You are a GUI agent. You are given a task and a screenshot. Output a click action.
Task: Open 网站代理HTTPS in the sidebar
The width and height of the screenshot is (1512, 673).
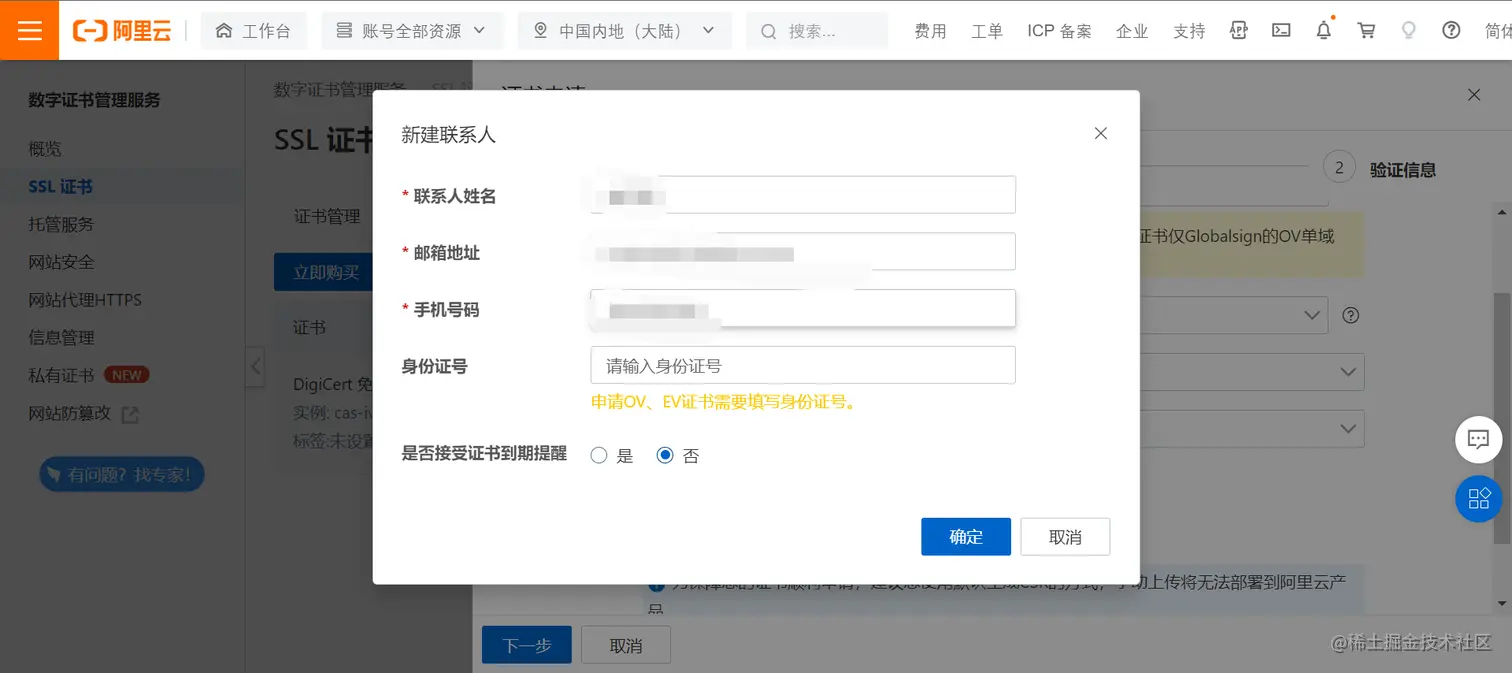click(x=85, y=300)
